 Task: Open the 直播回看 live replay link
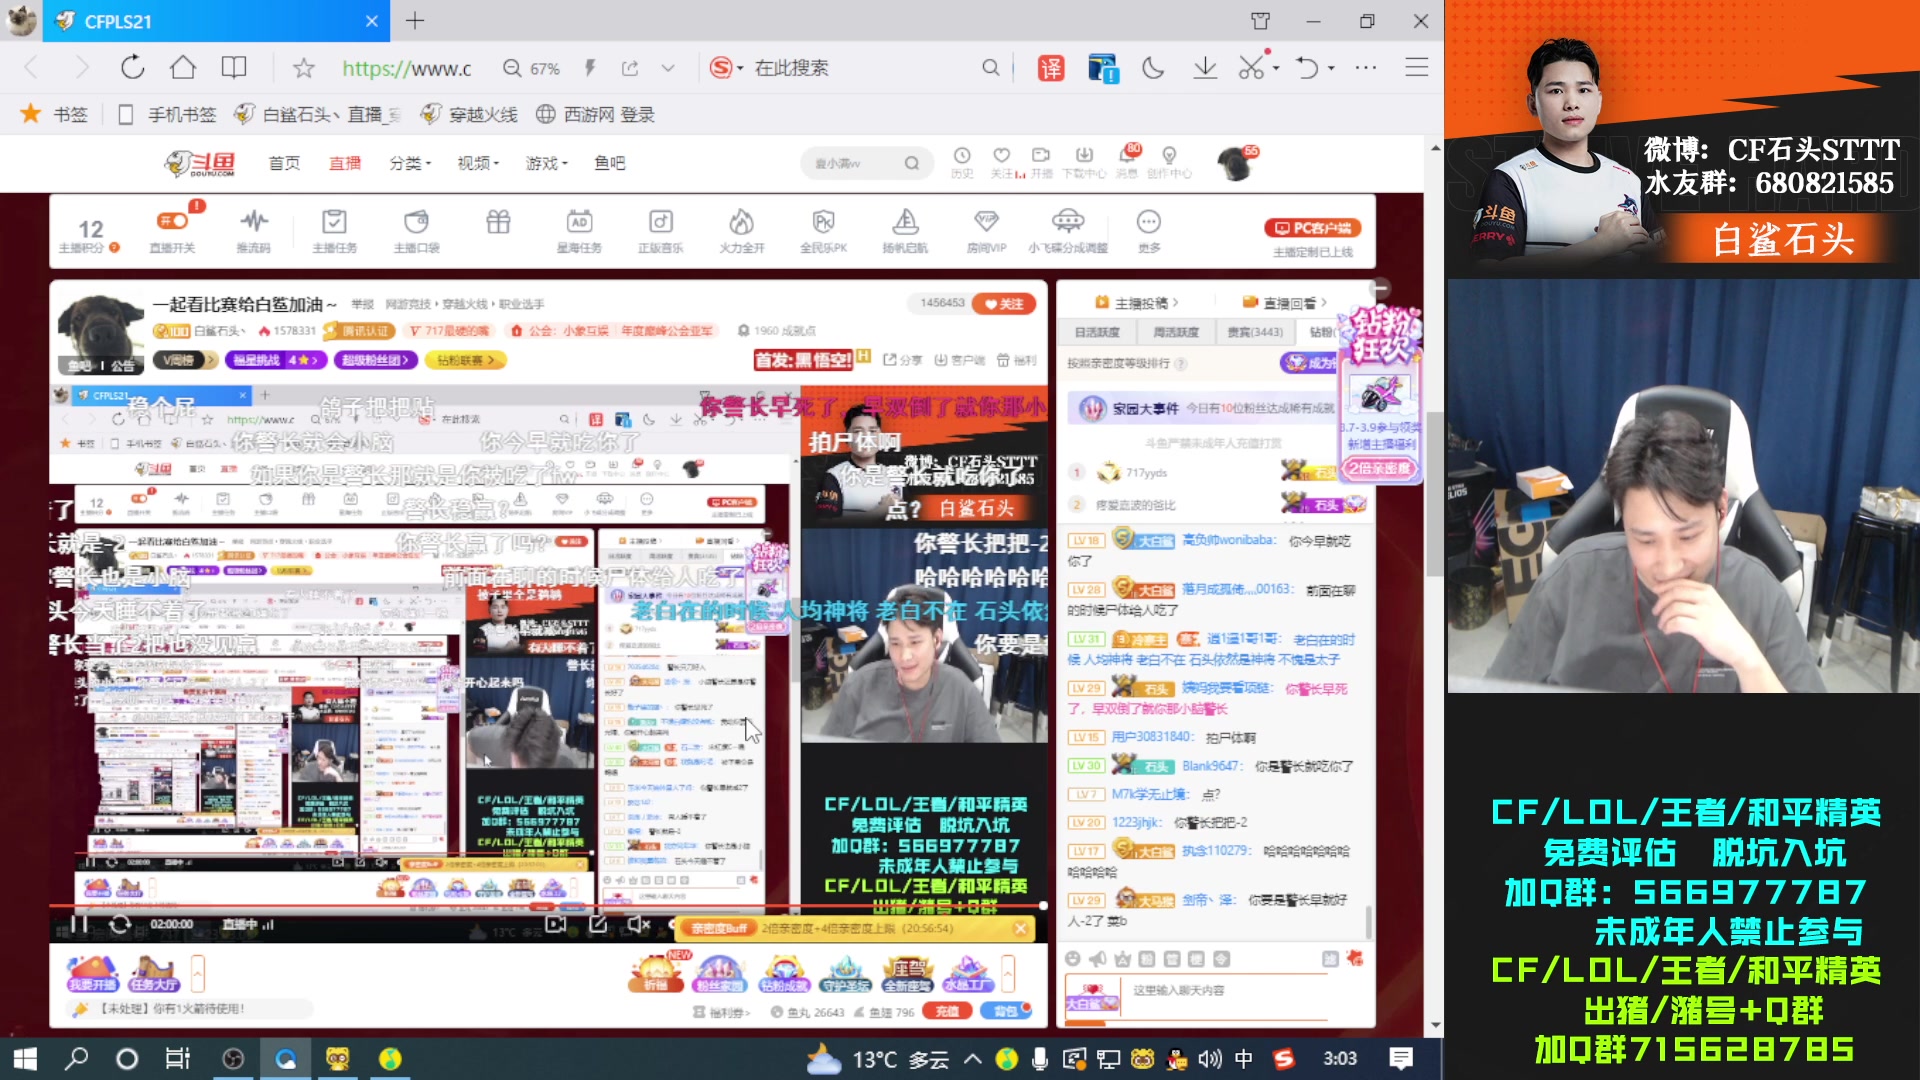tap(1285, 302)
